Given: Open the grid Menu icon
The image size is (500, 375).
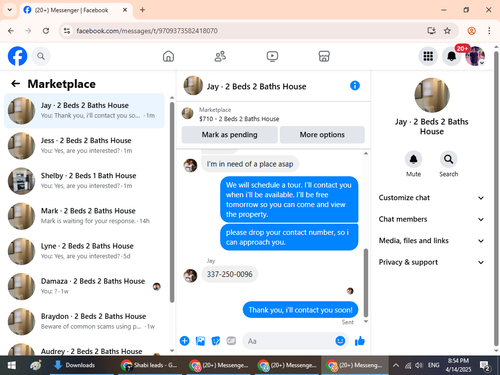Looking at the screenshot, I should point(428,56).
